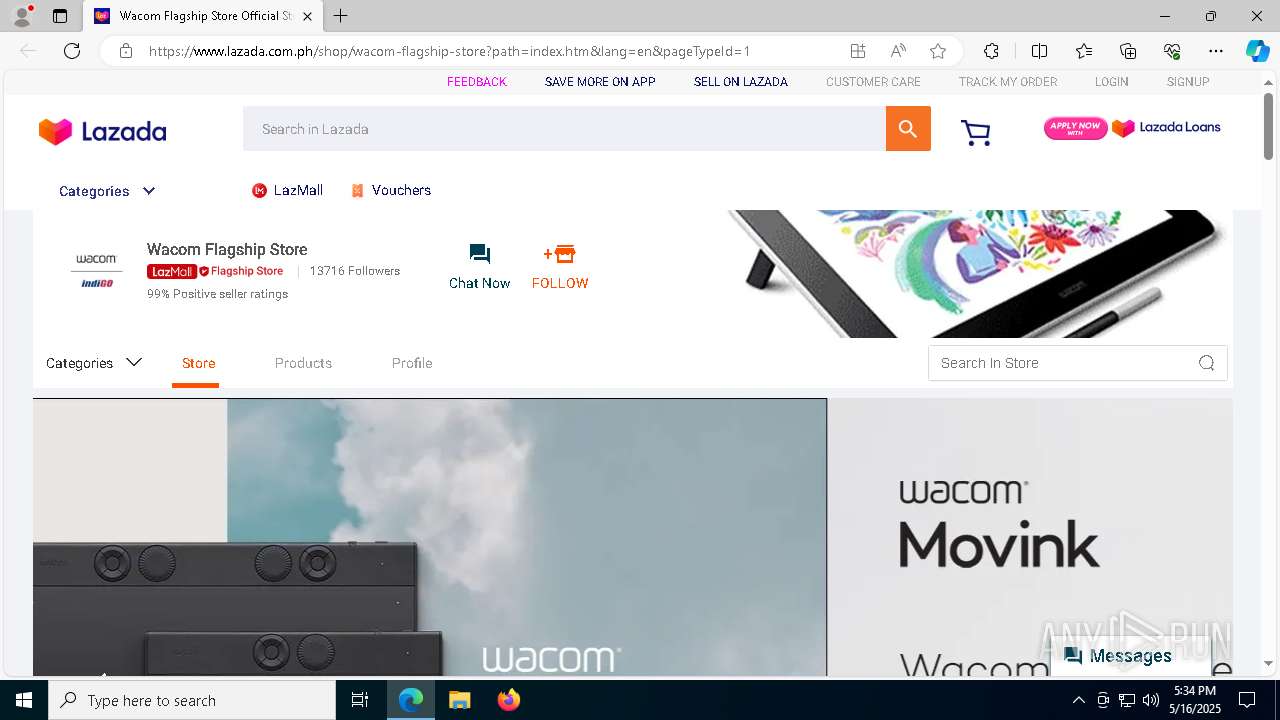1280x720 pixels.
Task: Launch Firefox from the taskbar
Action: click(x=509, y=700)
